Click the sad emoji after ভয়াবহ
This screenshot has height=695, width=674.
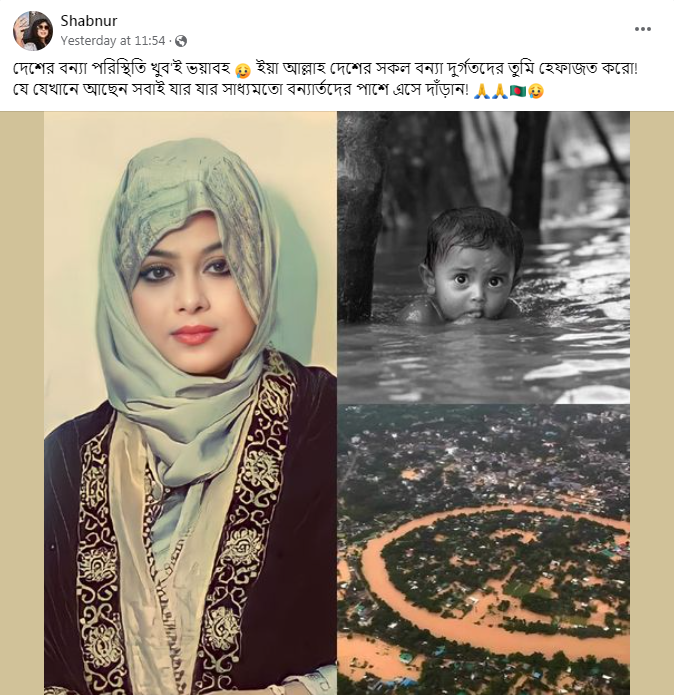242,71
